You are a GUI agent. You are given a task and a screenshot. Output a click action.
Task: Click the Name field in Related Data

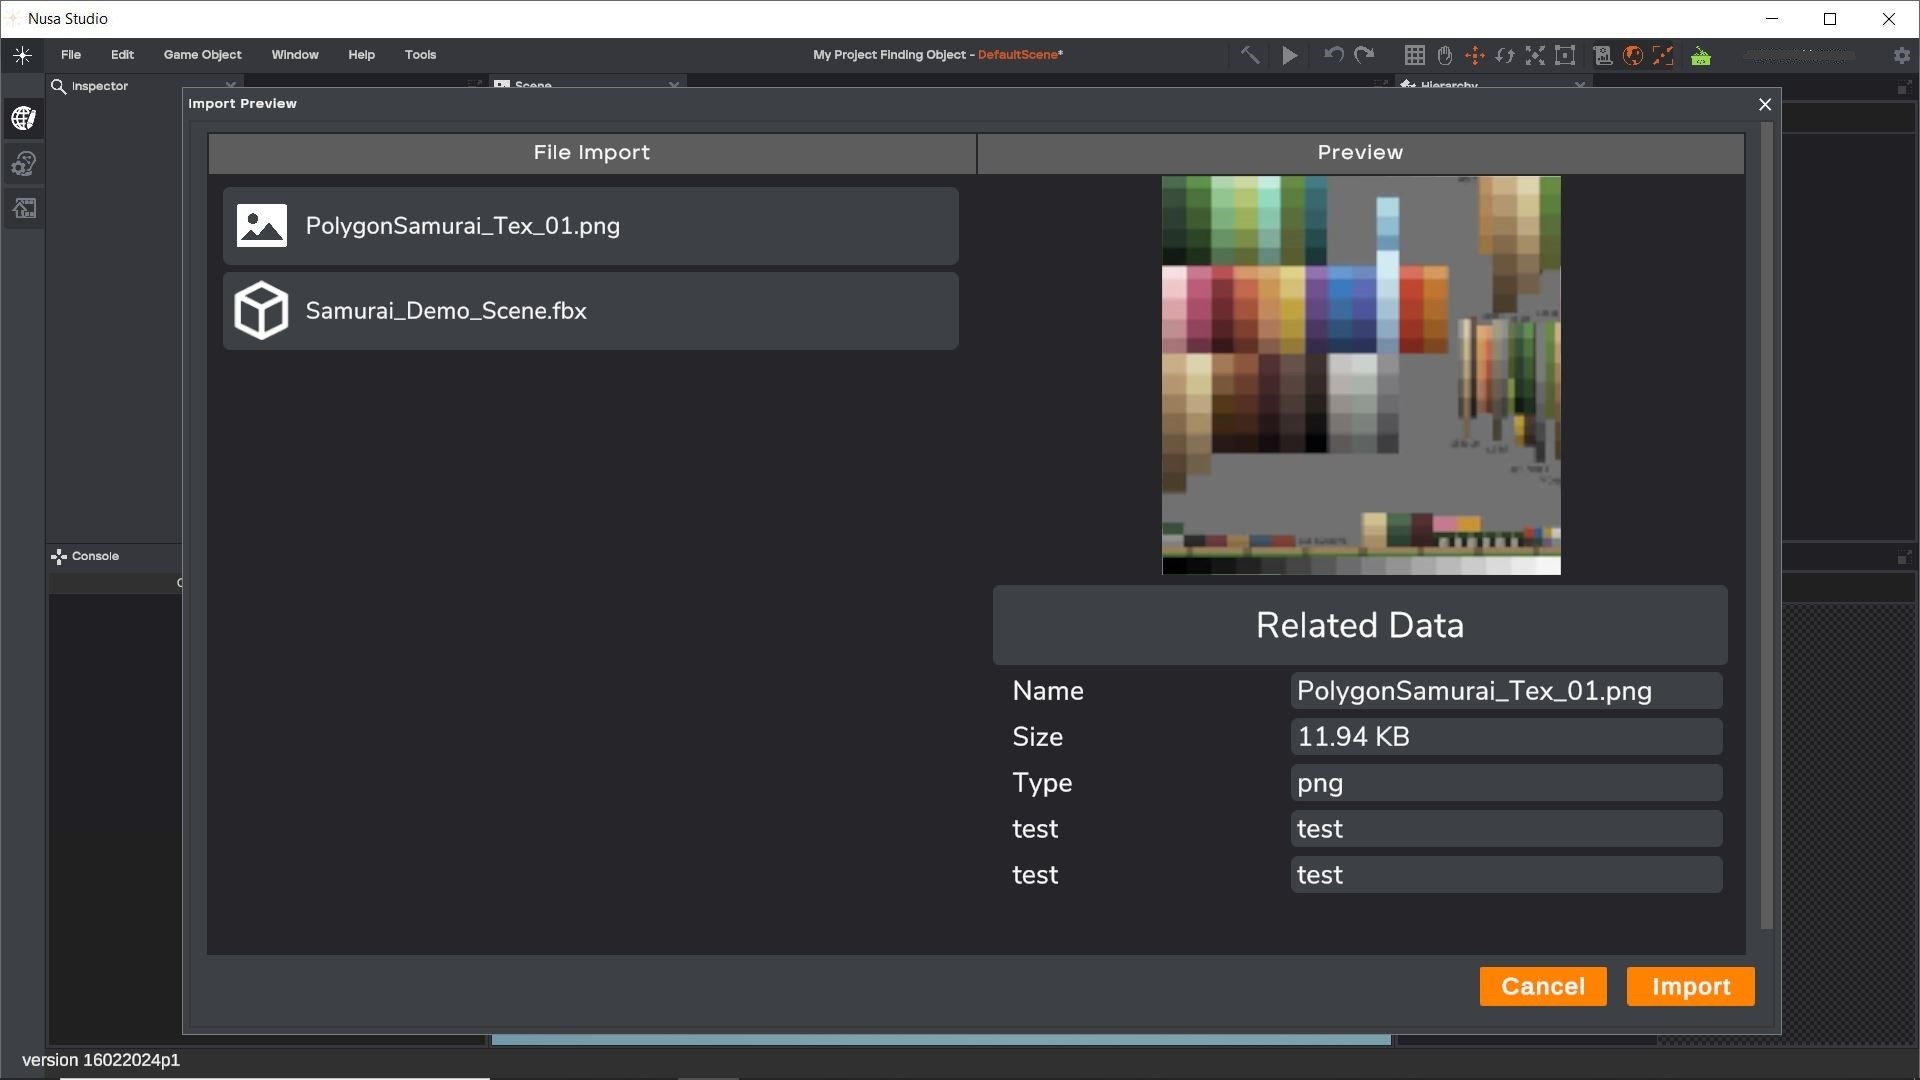pyautogui.click(x=1505, y=691)
